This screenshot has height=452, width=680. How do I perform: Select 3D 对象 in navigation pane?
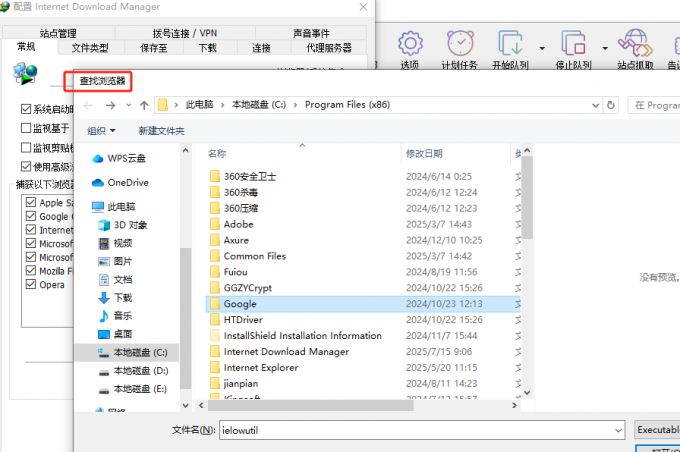pos(123,225)
